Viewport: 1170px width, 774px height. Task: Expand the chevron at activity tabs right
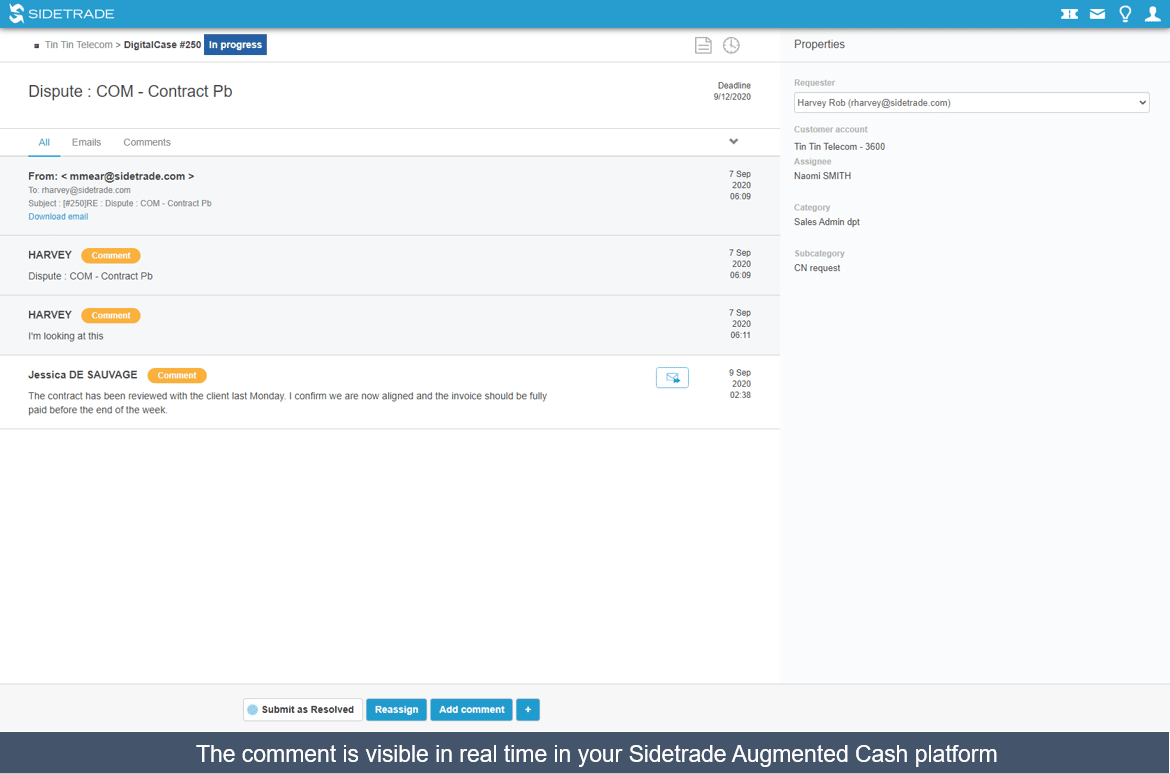tap(733, 141)
